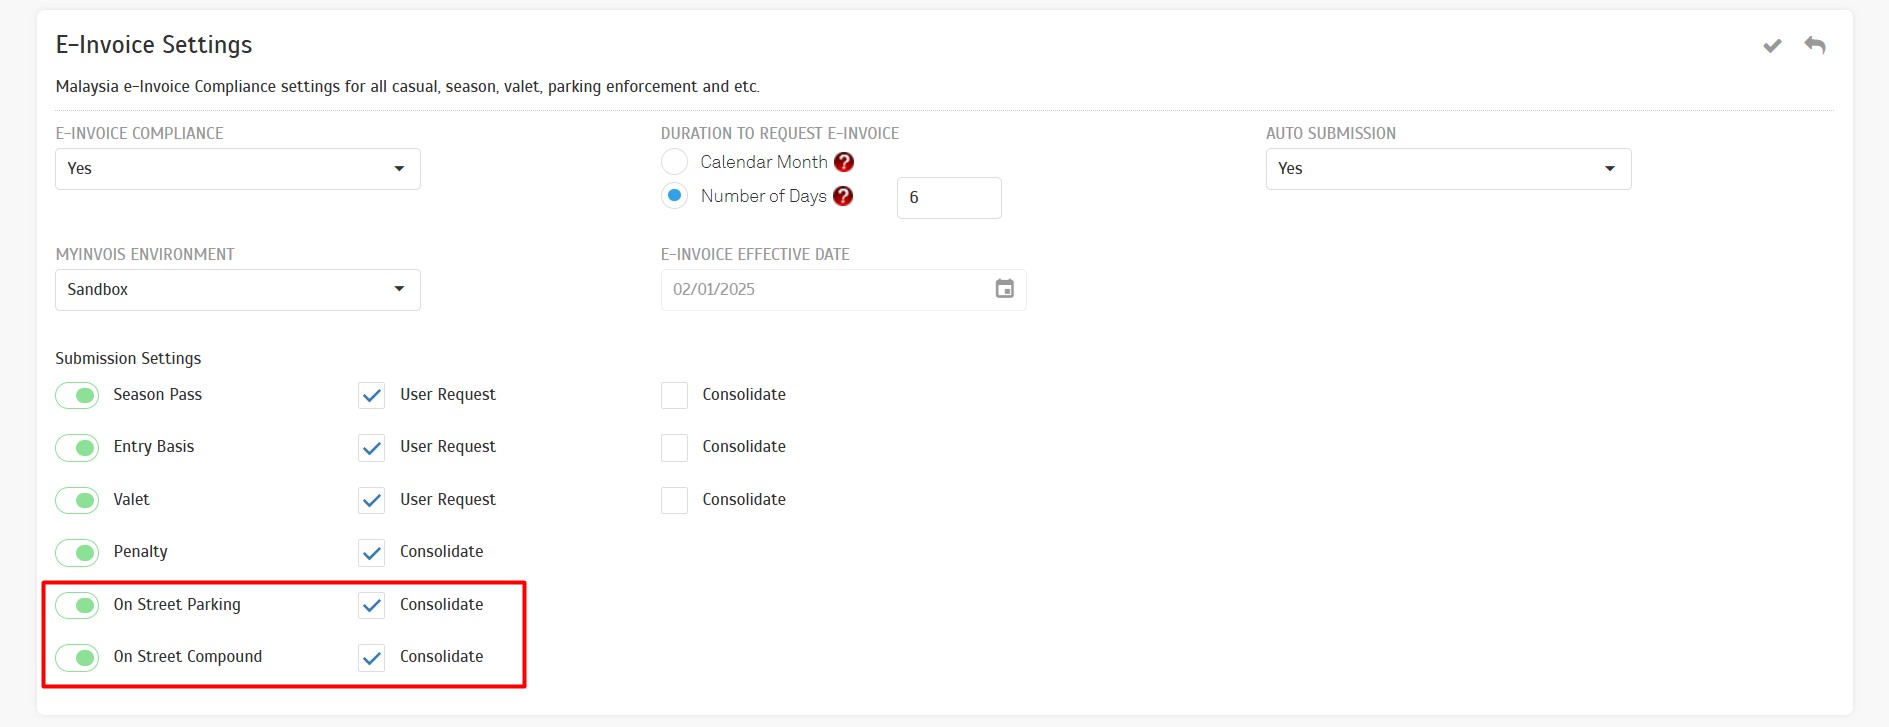1889x727 pixels.
Task: Click the back arrow icon
Action: click(x=1815, y=45)
